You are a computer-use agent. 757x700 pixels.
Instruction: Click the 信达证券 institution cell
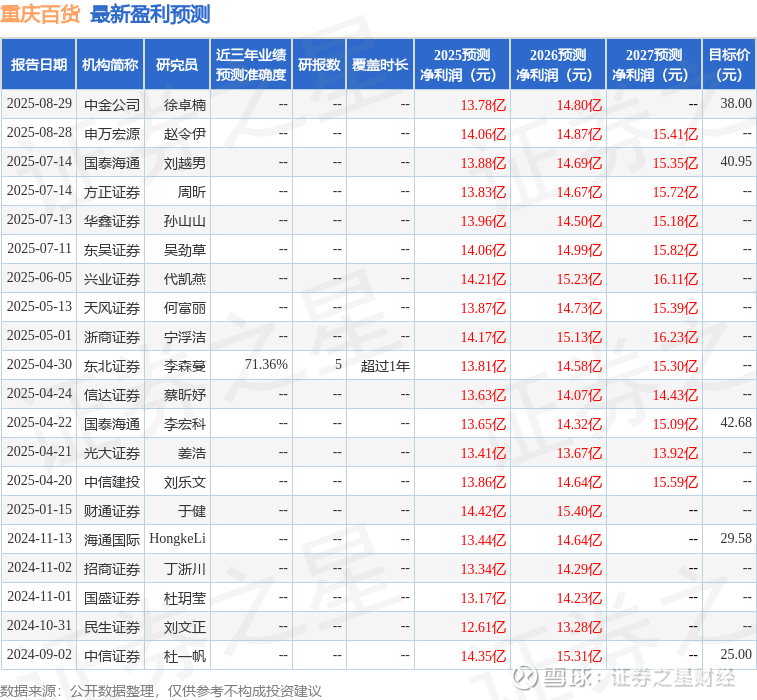pyautogui.click(x=112, y=395)
